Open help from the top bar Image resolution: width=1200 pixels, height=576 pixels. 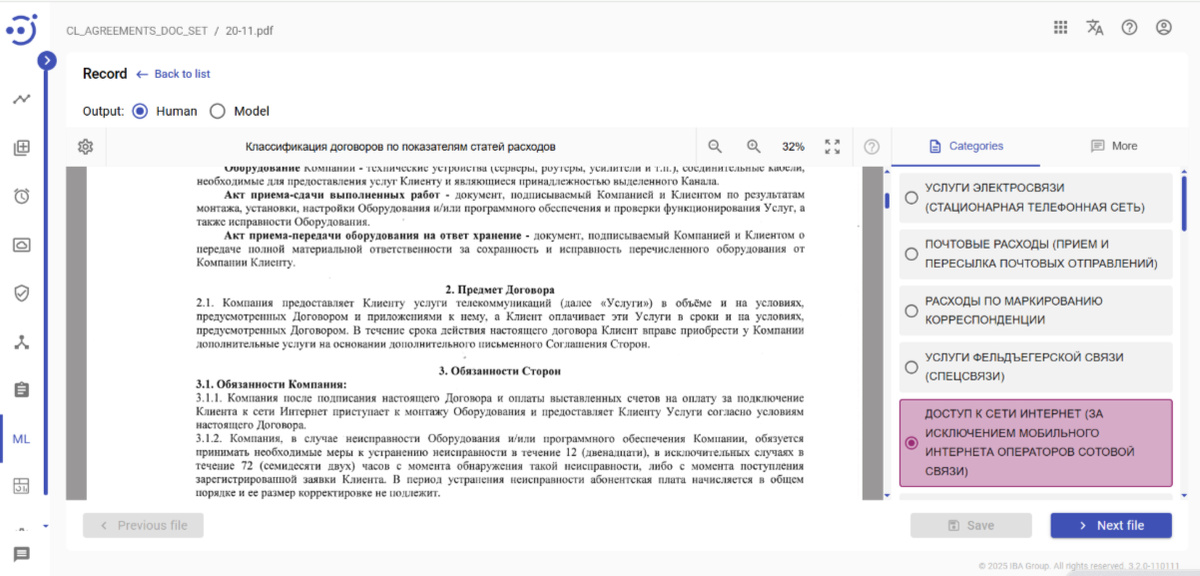point(1129,28)
